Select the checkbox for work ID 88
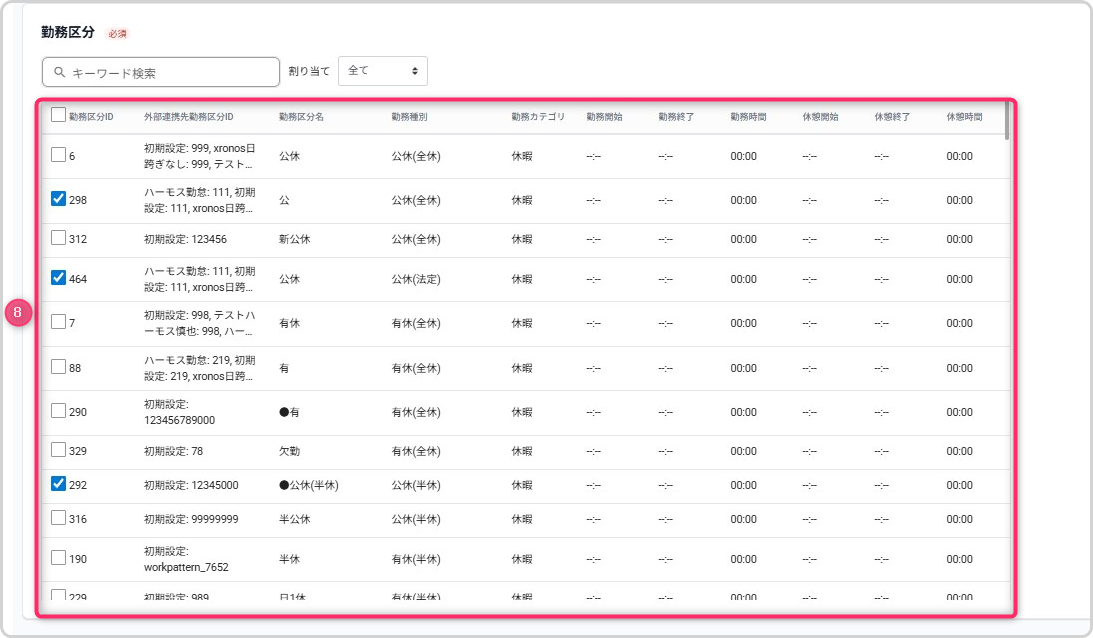 58,367
